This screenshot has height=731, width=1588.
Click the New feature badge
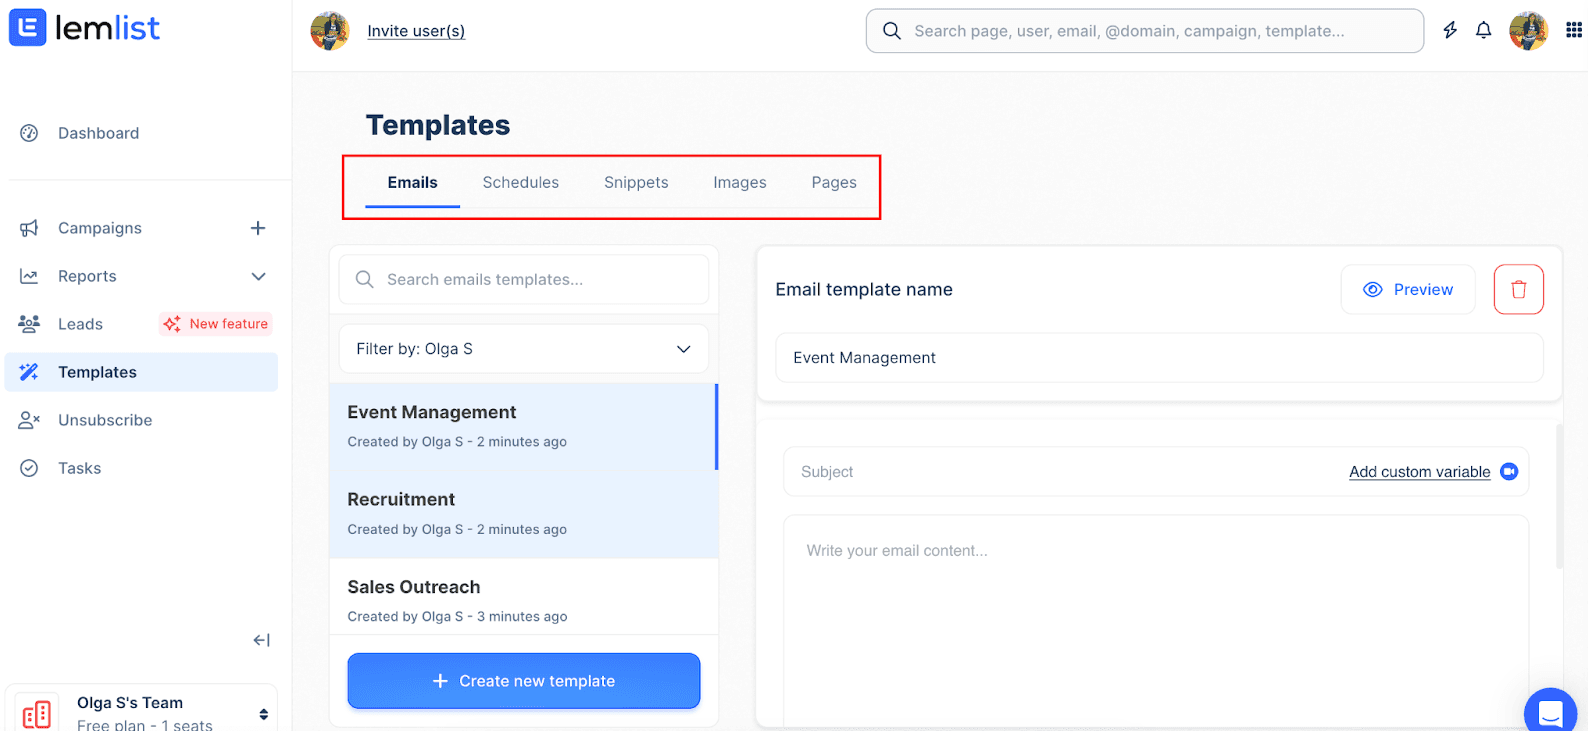[216, 324]
